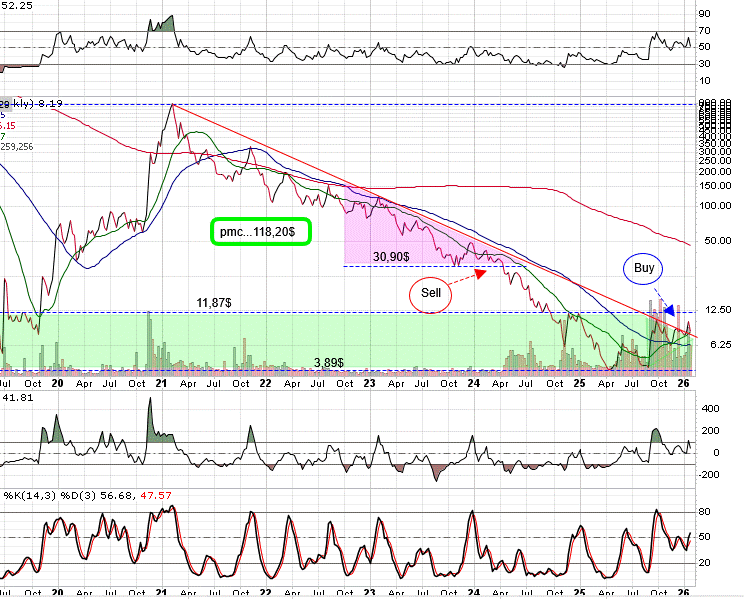The height and width of the screenshot is (601, 744).
Task: Click the 24 year marker on time axis
Action: click(x=474, y=383)
